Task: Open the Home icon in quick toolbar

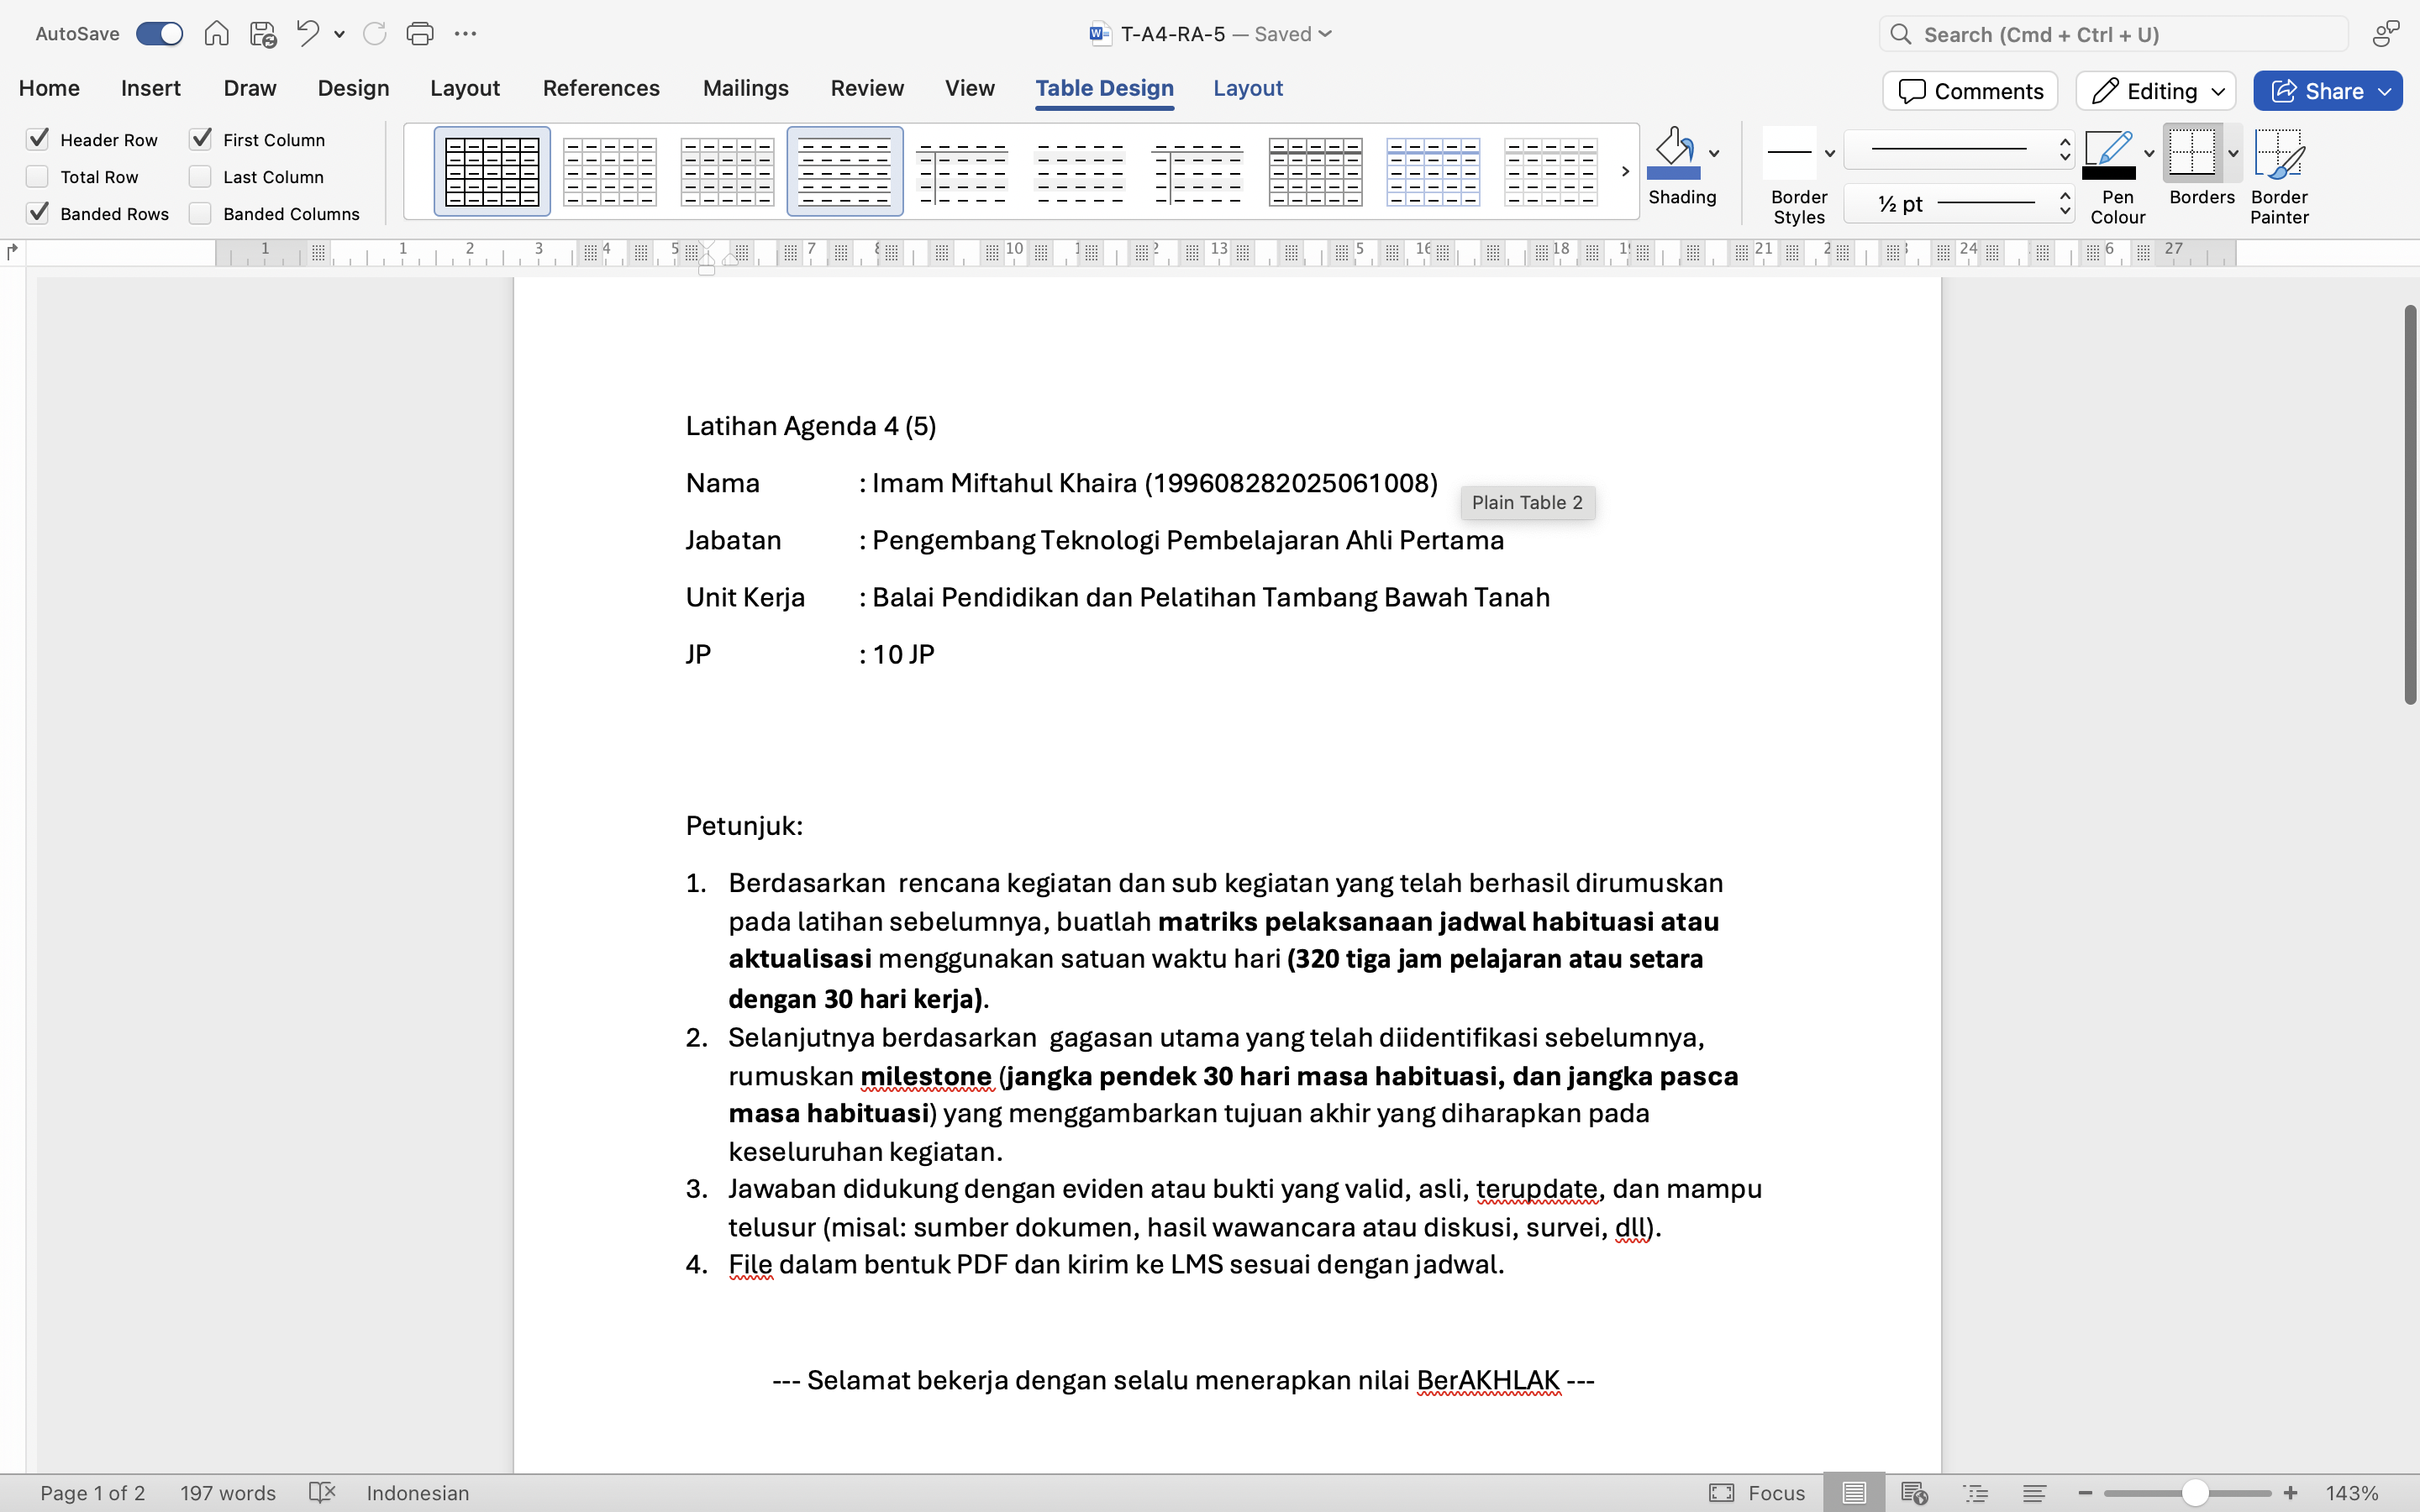Action: (x=216, y=34)
